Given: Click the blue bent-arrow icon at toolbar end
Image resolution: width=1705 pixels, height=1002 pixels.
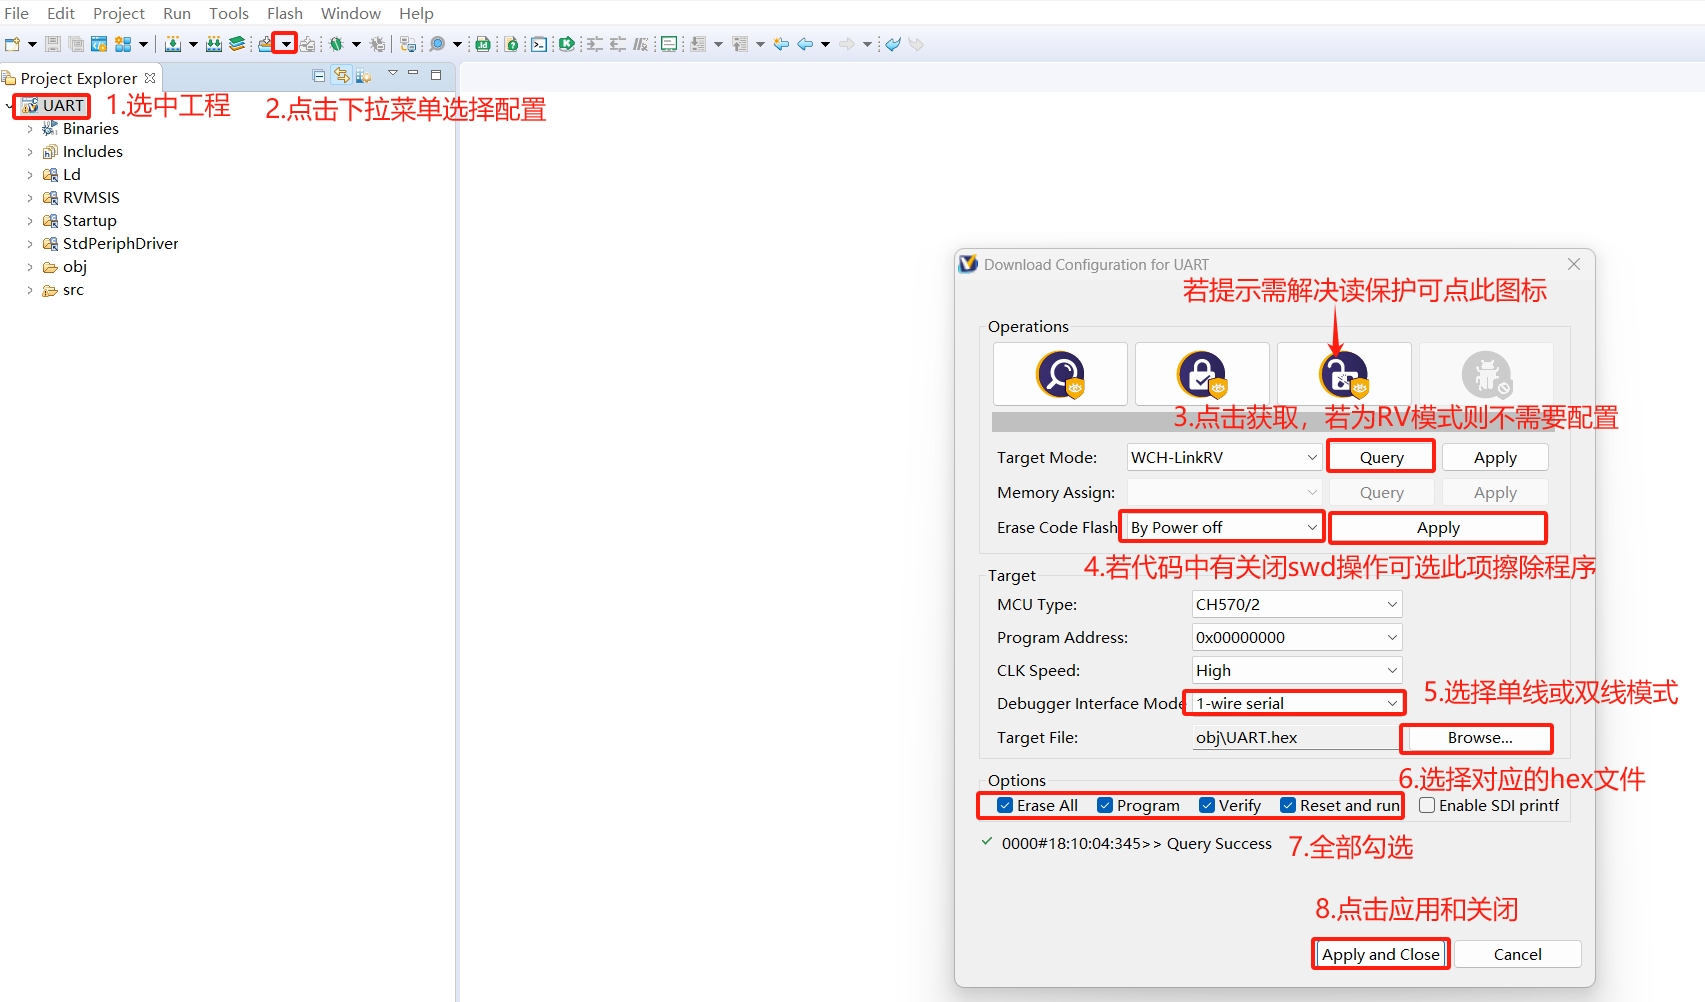Looking at the screenshot, I should tap(893, 44).
